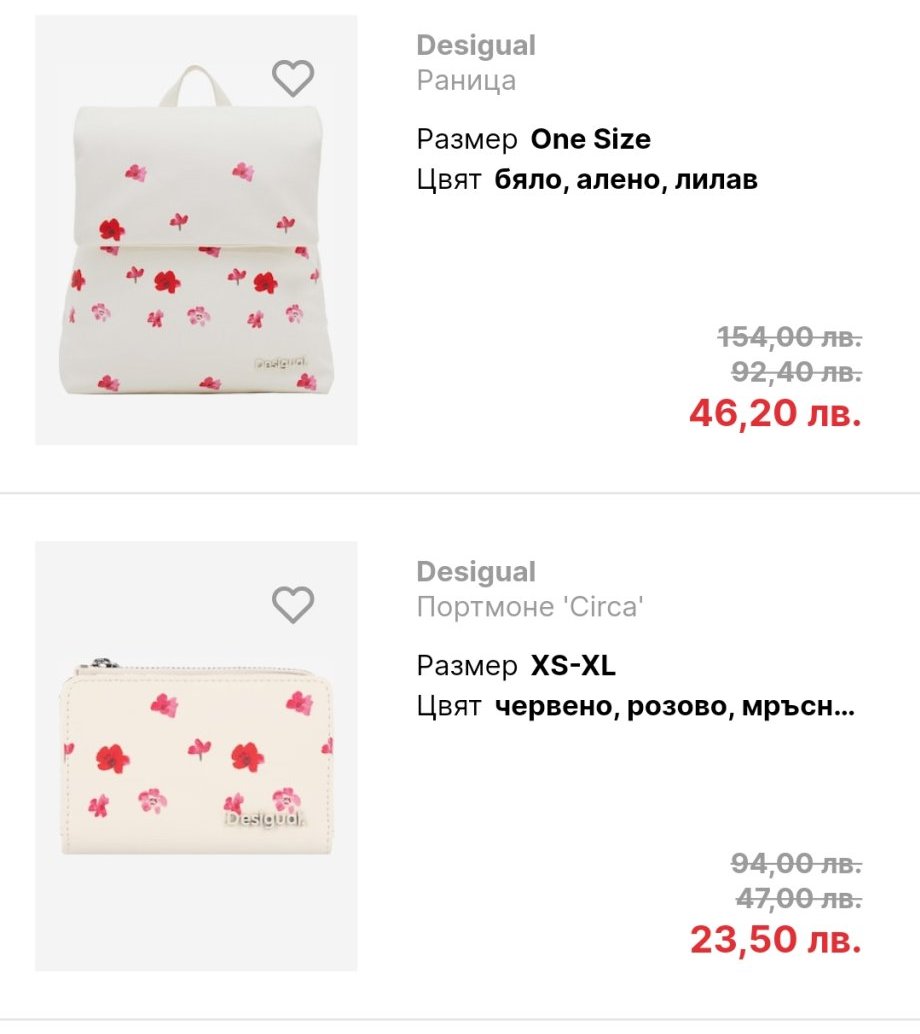
Task: Select the XS-XL size label
Action: coord(573,665)
